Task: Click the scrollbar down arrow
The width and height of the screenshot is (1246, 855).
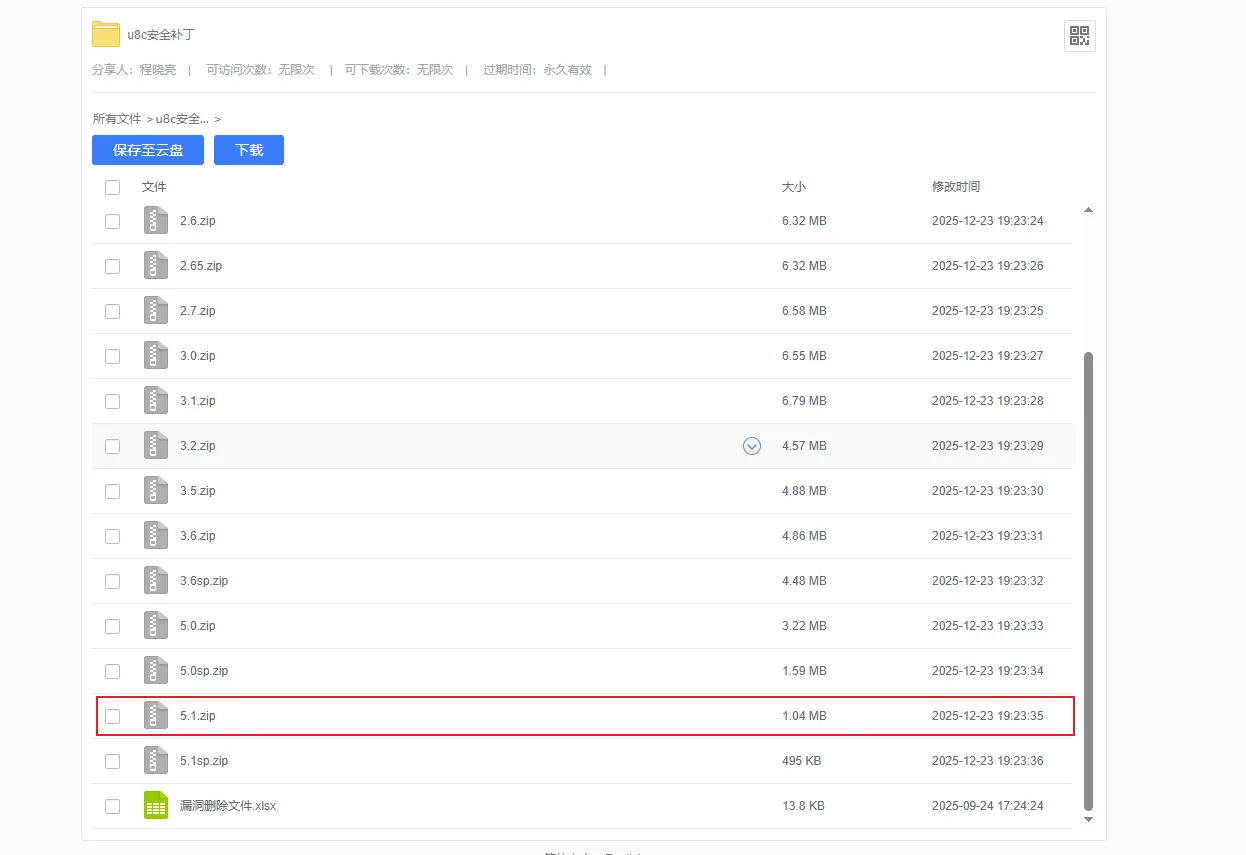Action: pyautogui.click(x=1088, y=819)
